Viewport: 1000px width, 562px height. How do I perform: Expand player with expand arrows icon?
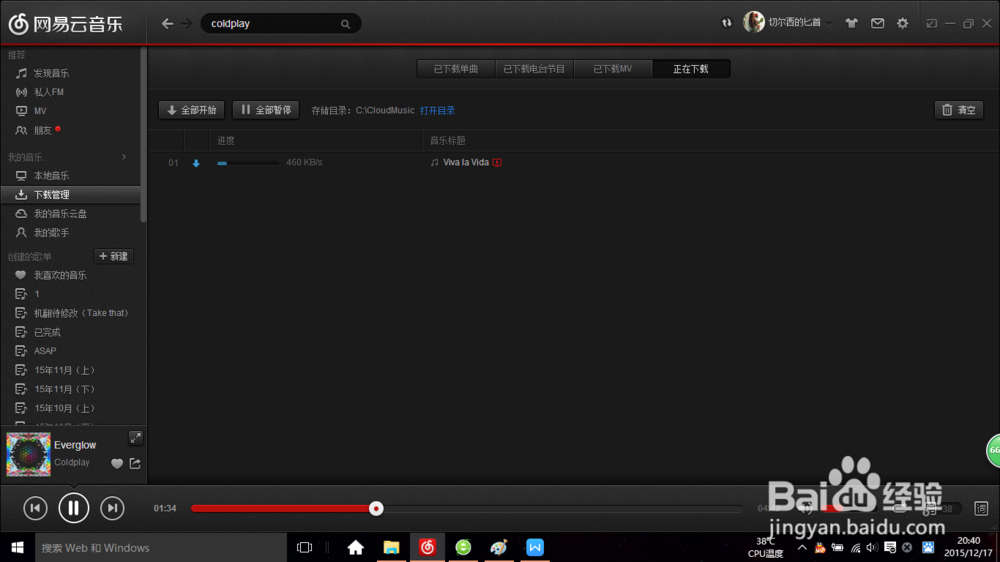pyautogui.click(x=136, y=438)
